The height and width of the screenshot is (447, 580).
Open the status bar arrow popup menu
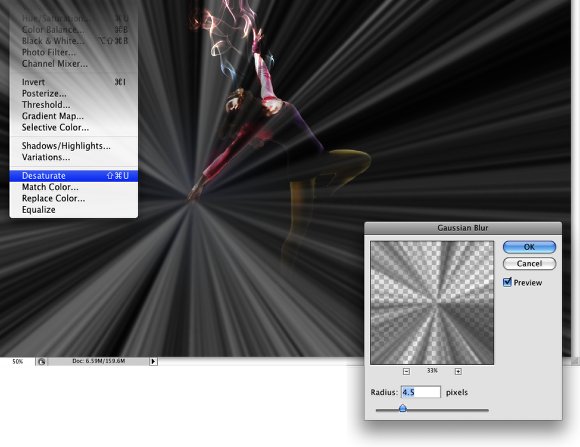154,361
